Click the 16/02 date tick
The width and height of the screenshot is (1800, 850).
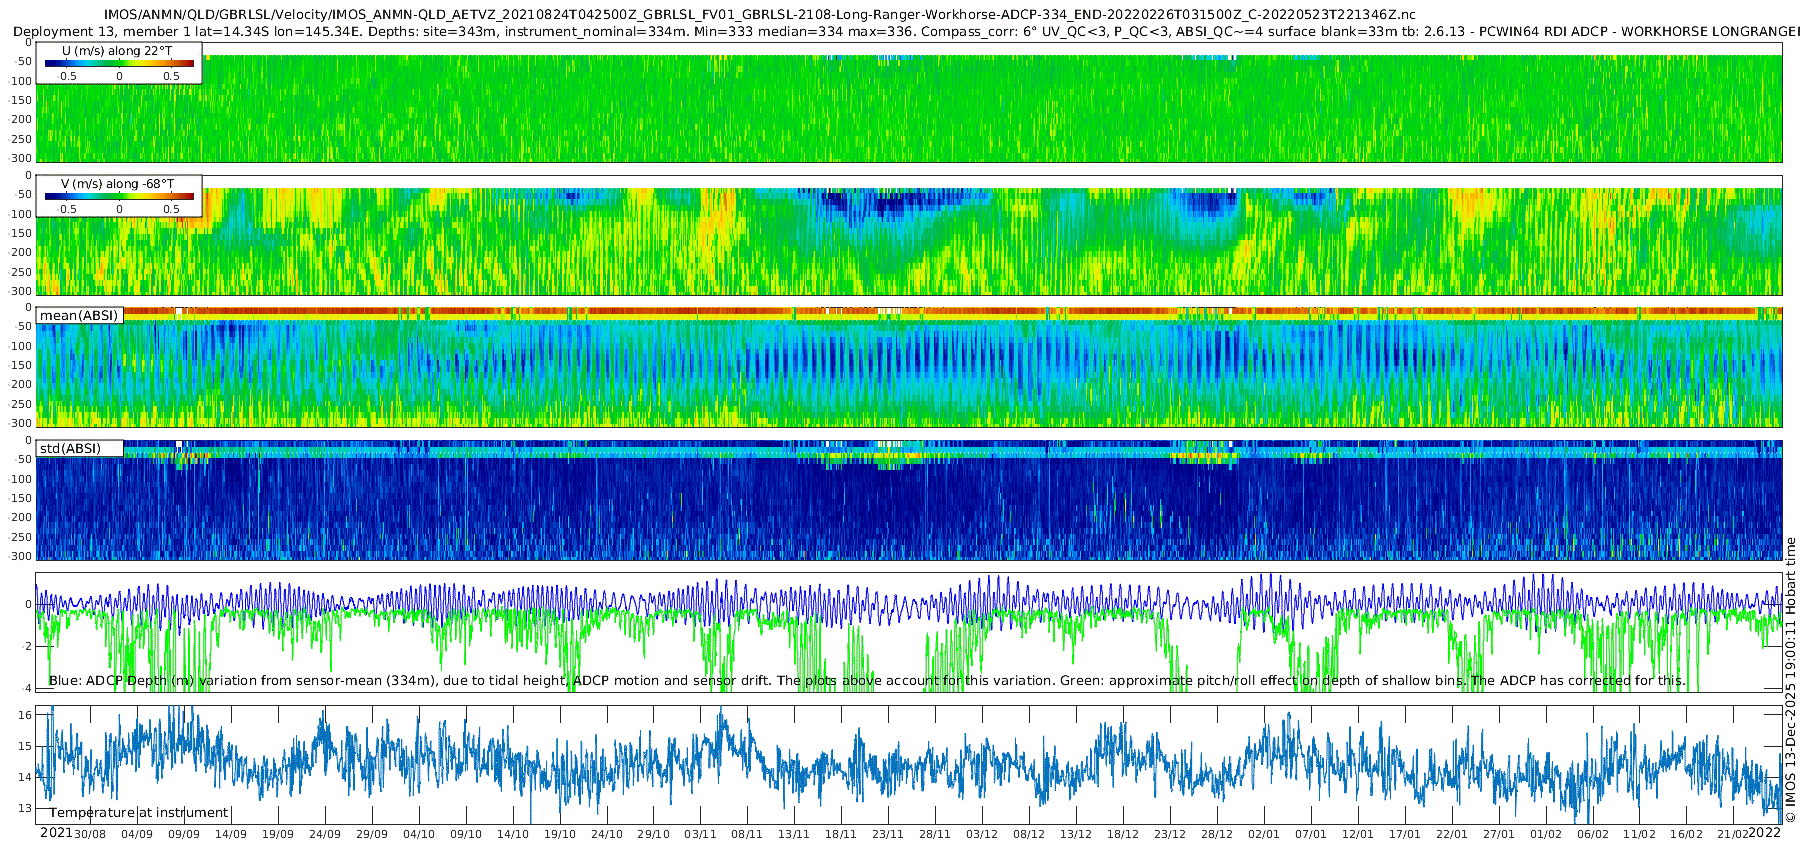(1687, 834)
